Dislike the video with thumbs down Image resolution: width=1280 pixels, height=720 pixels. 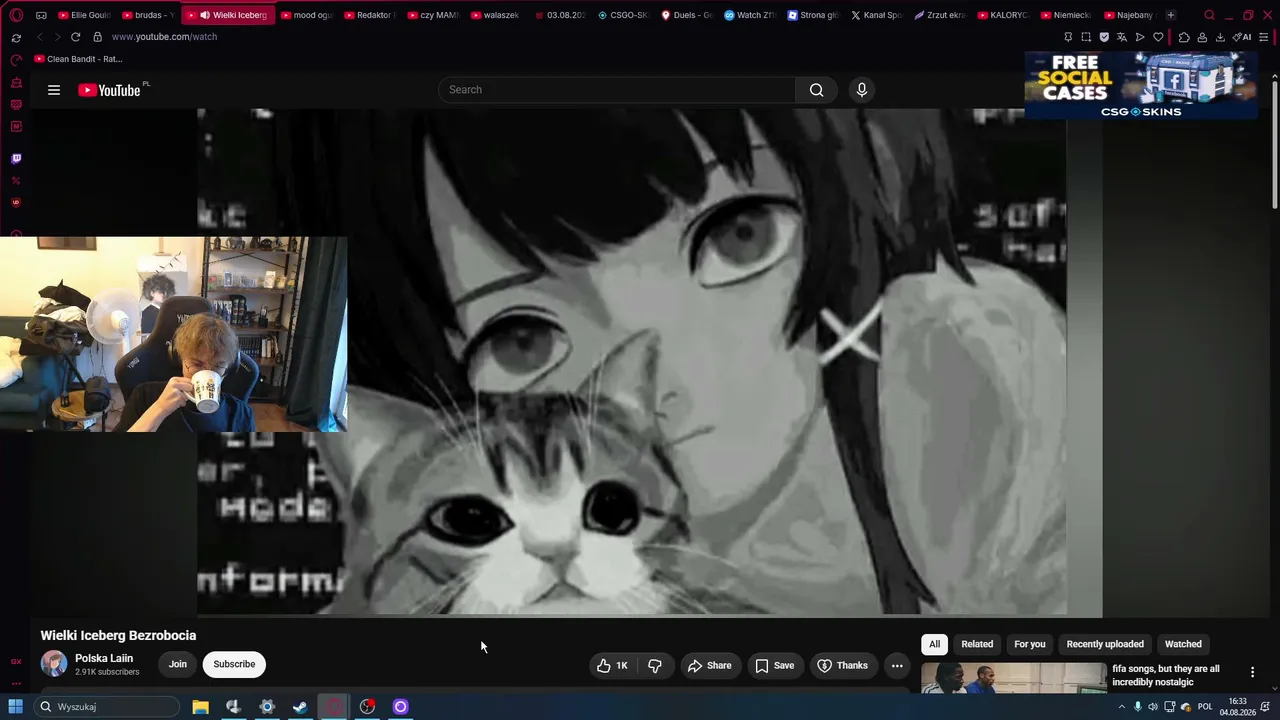[x=655, y=666]
